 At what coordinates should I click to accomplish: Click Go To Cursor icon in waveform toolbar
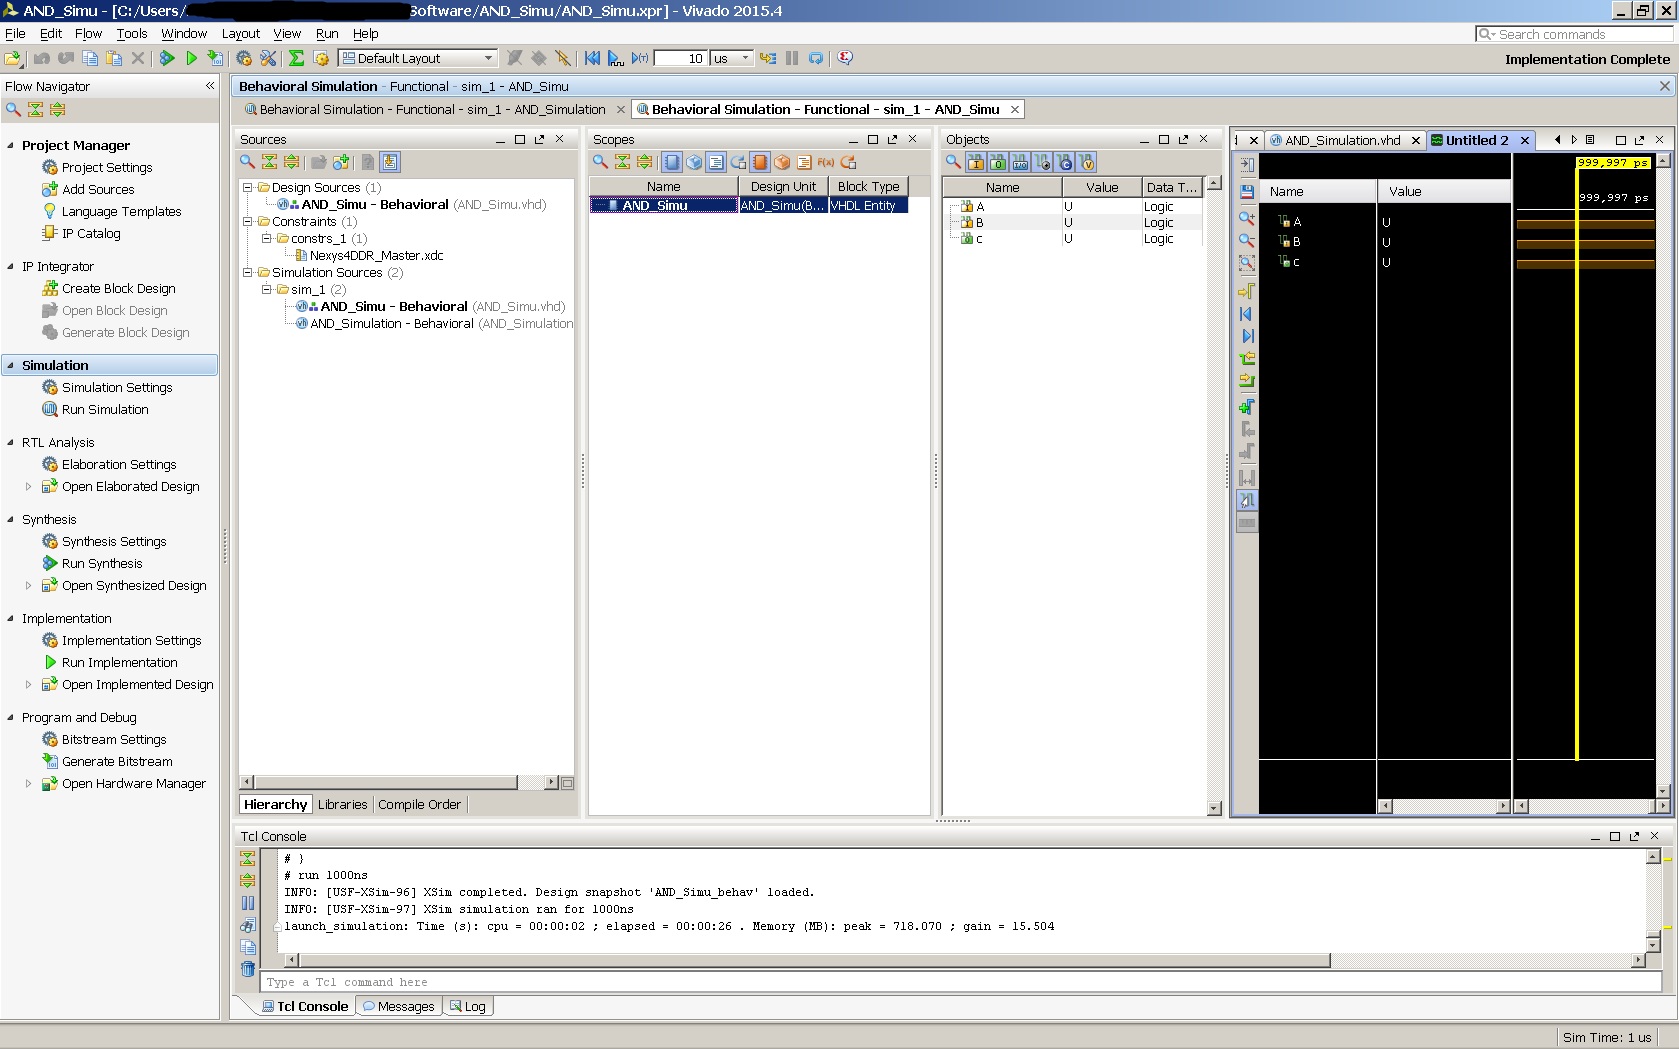(x=1247, y=291)
